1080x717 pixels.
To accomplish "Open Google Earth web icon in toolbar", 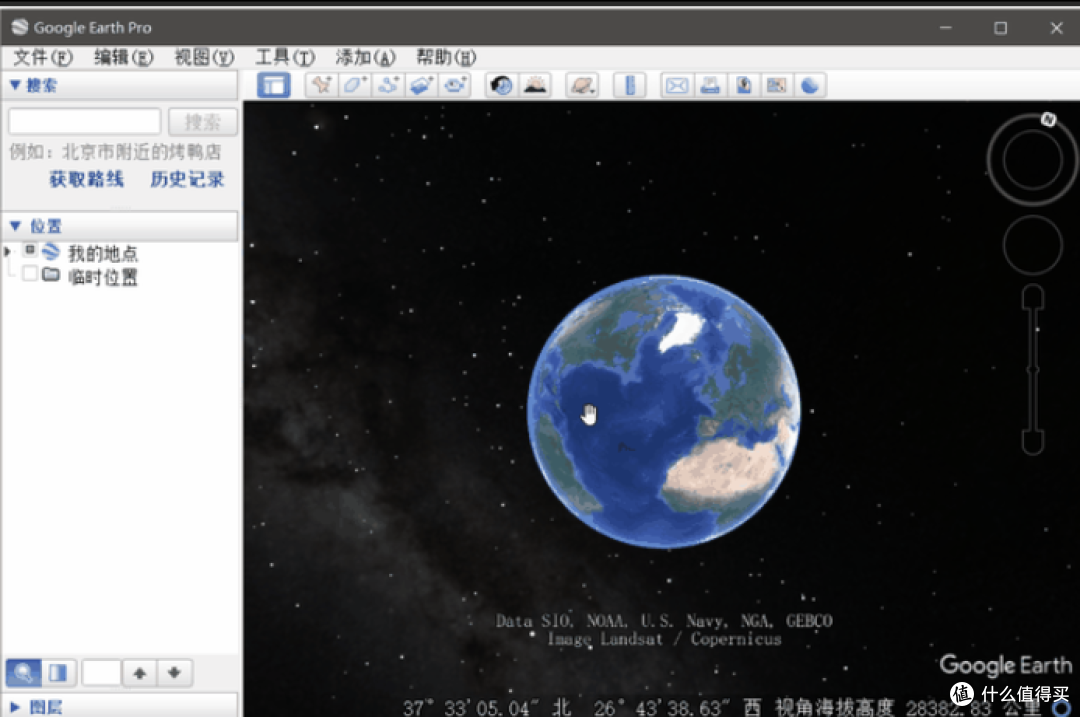I will pyautogui.click(x=810, y=85).
